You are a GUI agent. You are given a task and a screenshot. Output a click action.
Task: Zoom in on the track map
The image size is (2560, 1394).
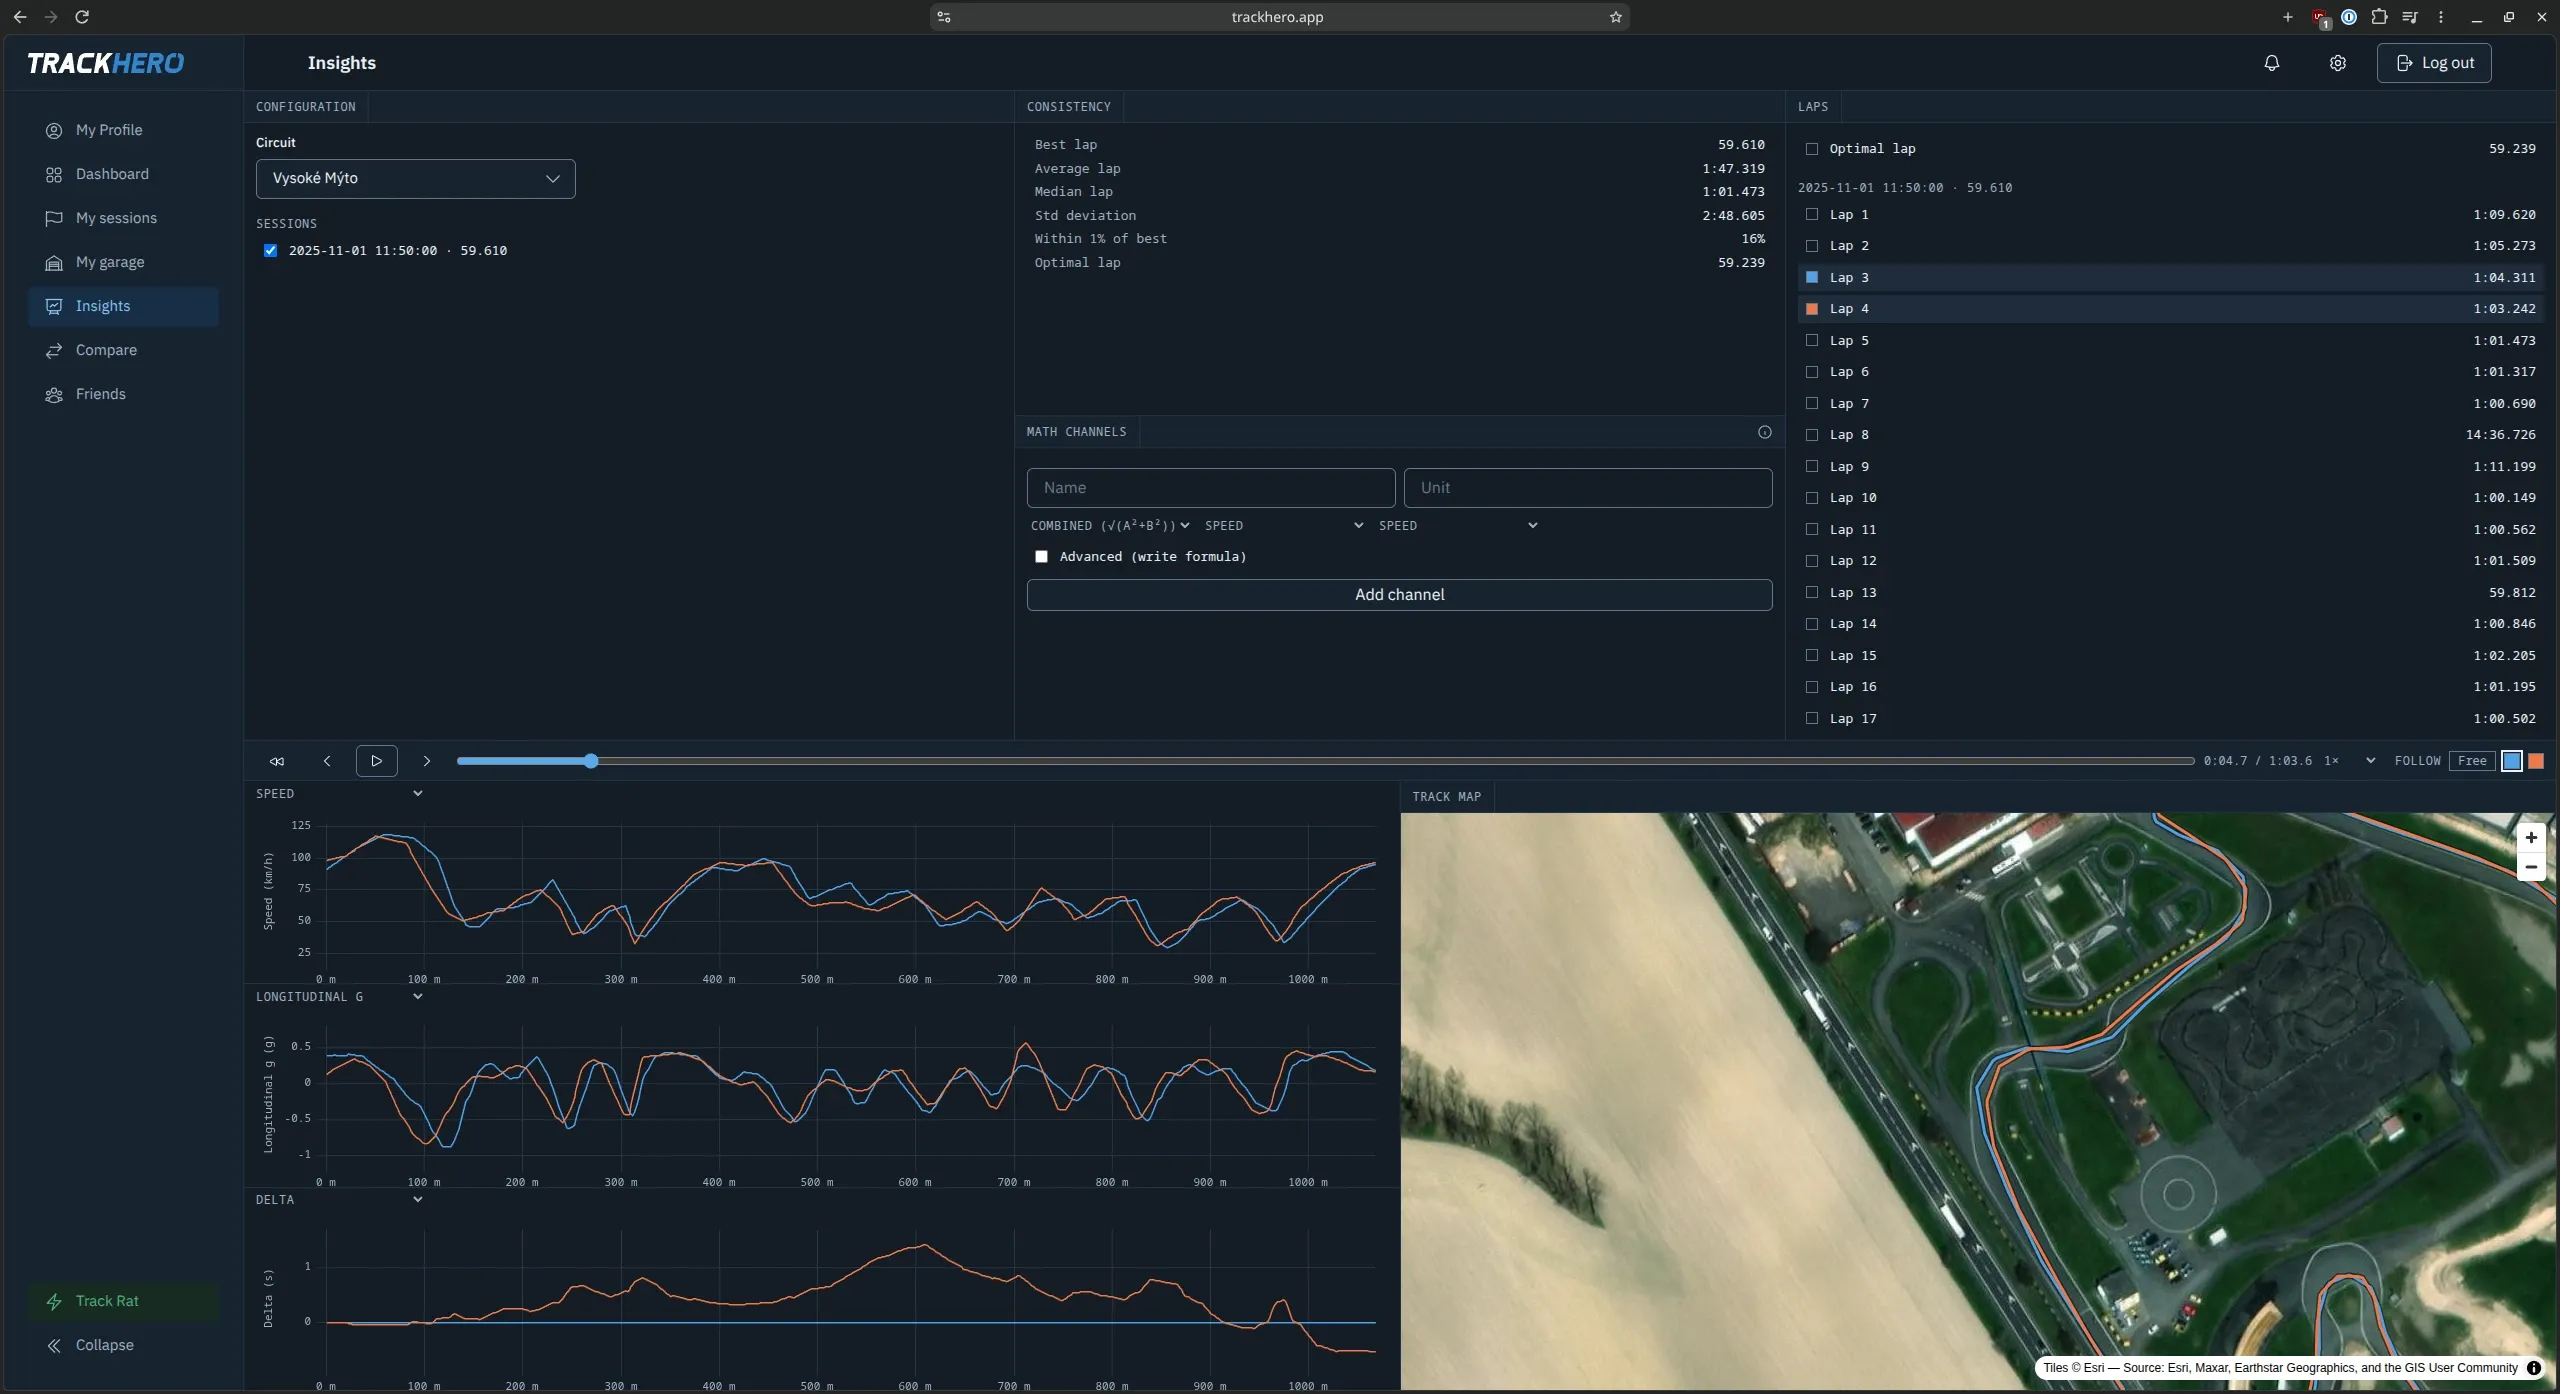(2531, 838)
